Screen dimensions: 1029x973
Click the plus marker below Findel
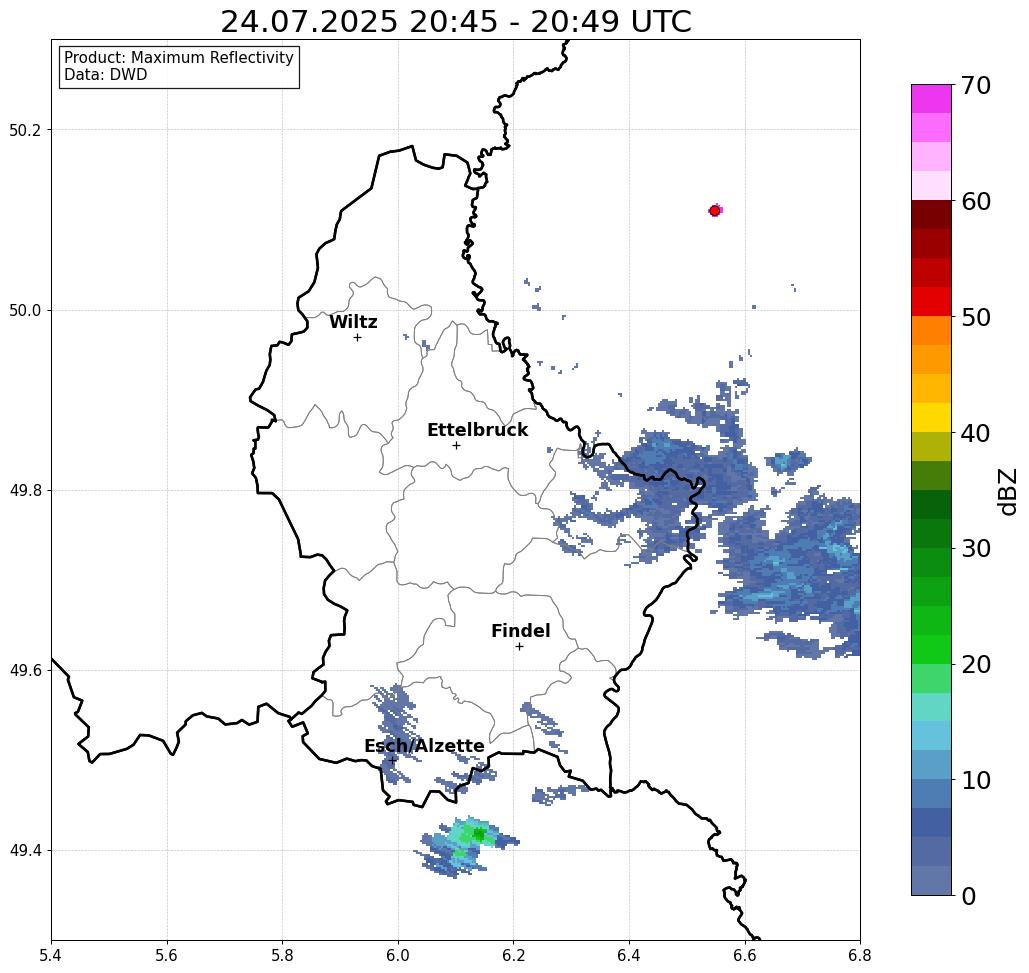tap(519, 646)
